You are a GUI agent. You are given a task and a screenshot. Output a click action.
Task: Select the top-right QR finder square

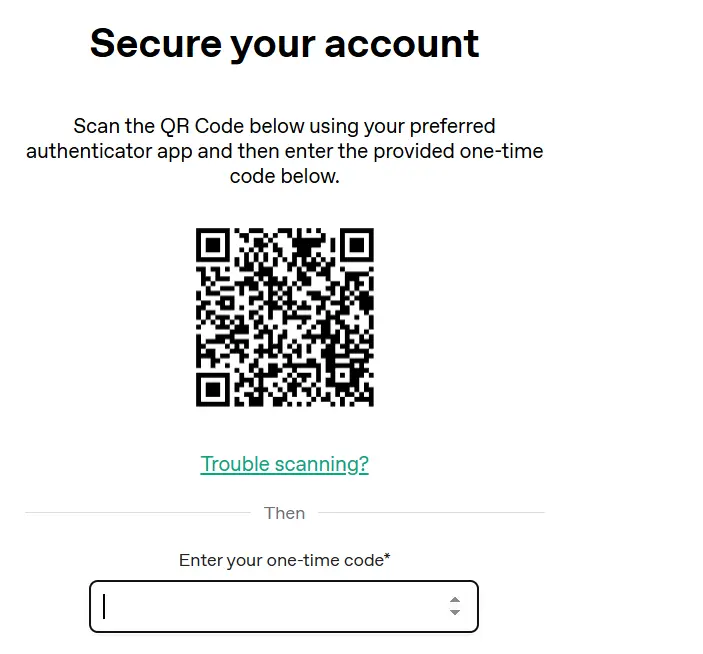coord(357,245)
